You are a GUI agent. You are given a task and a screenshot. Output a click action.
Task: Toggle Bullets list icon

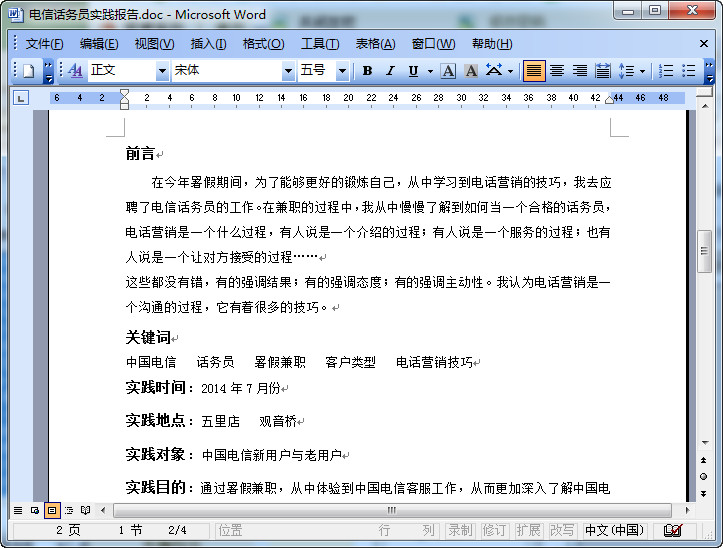[688, 71]
